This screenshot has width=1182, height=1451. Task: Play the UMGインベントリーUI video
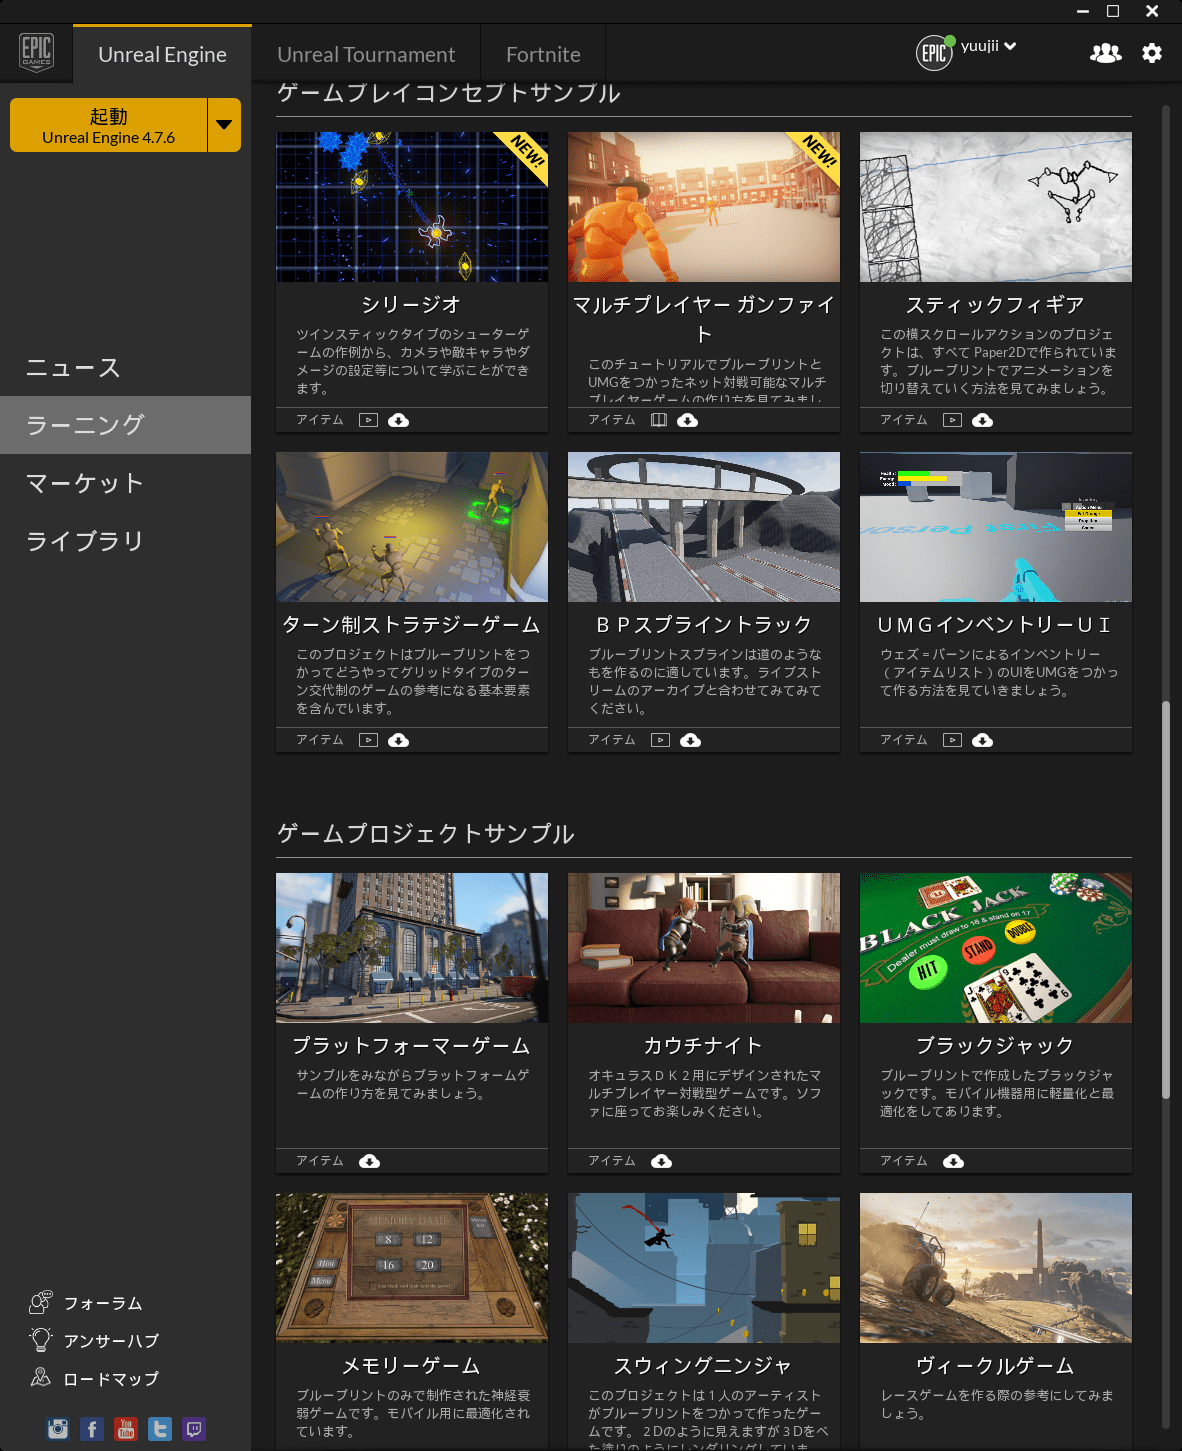coord(952,740)
